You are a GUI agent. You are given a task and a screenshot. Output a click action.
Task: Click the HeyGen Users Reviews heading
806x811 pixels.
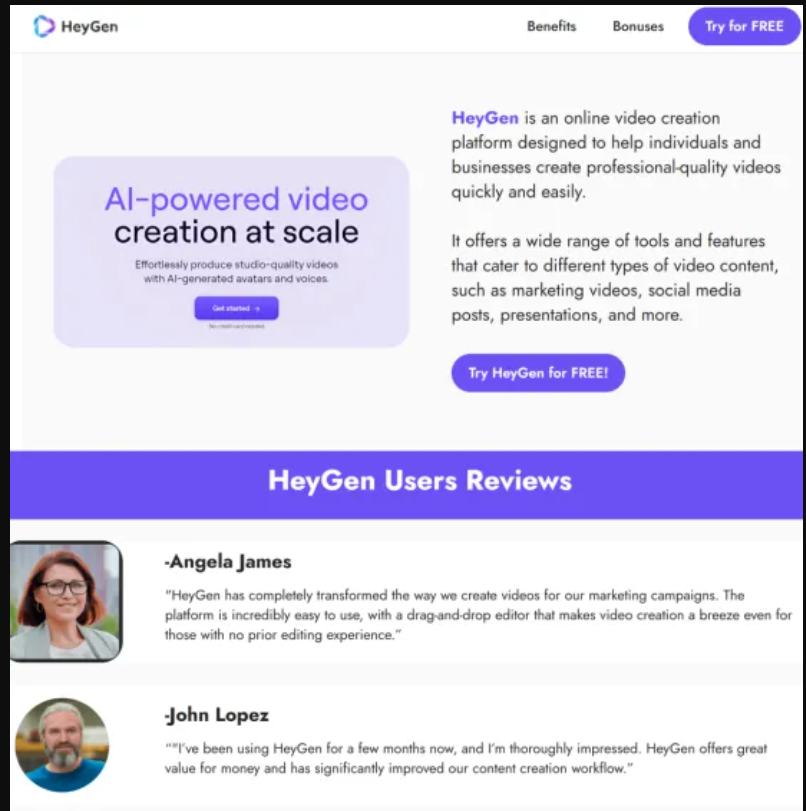419,481
